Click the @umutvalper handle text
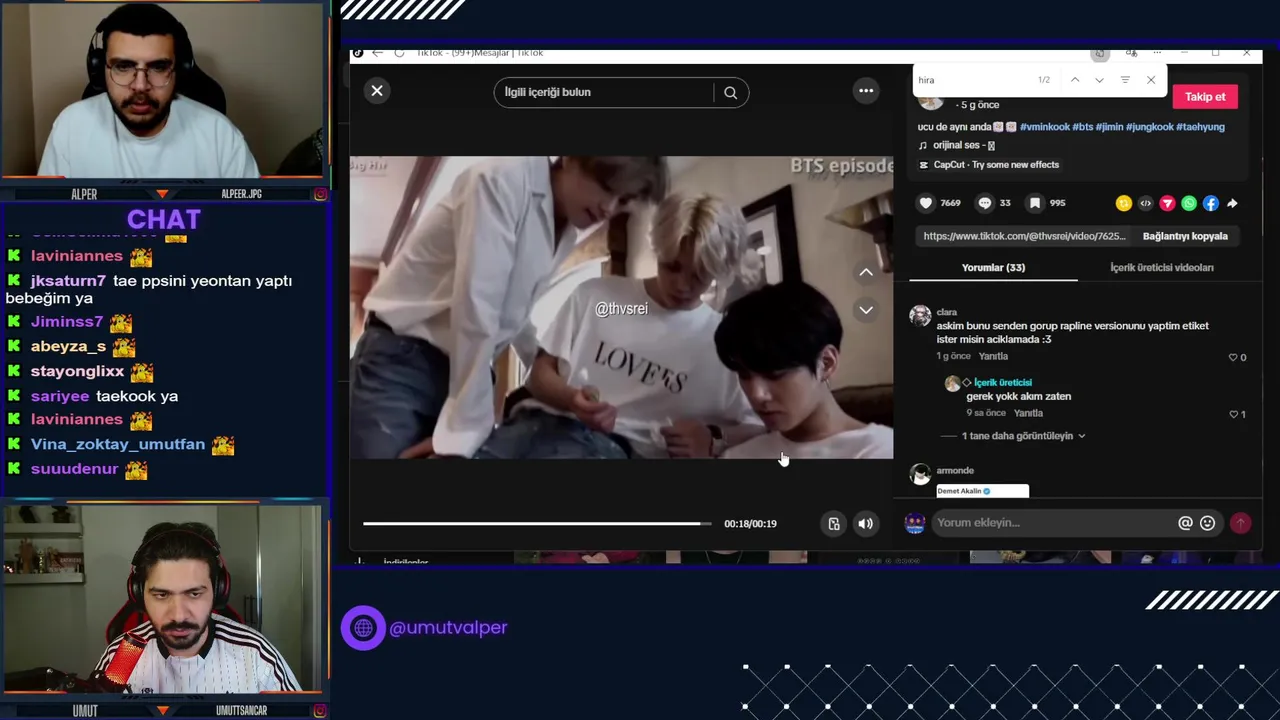Image resolution: width=1280 pixels, height=720 pixels. click(x=448, y=628)
